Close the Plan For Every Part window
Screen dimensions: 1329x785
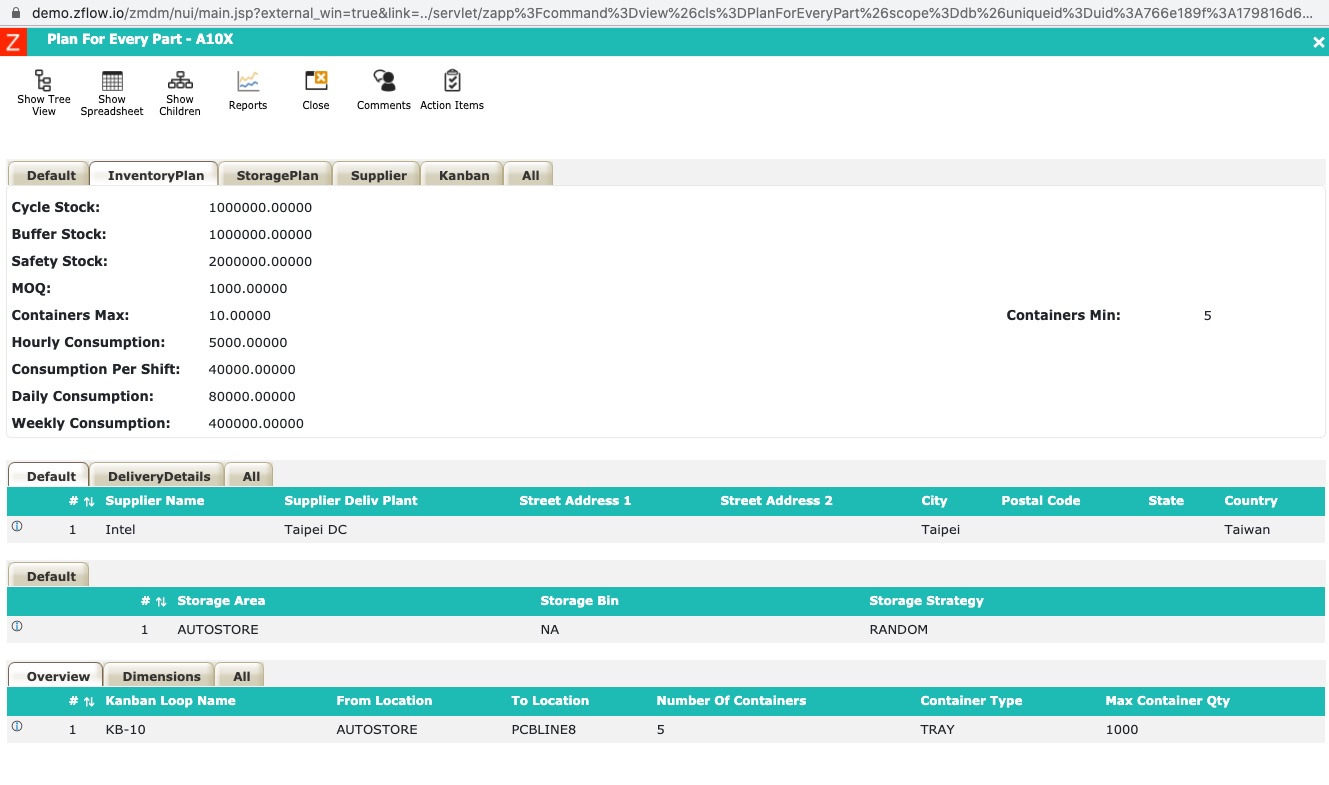tap(1318, 42)
